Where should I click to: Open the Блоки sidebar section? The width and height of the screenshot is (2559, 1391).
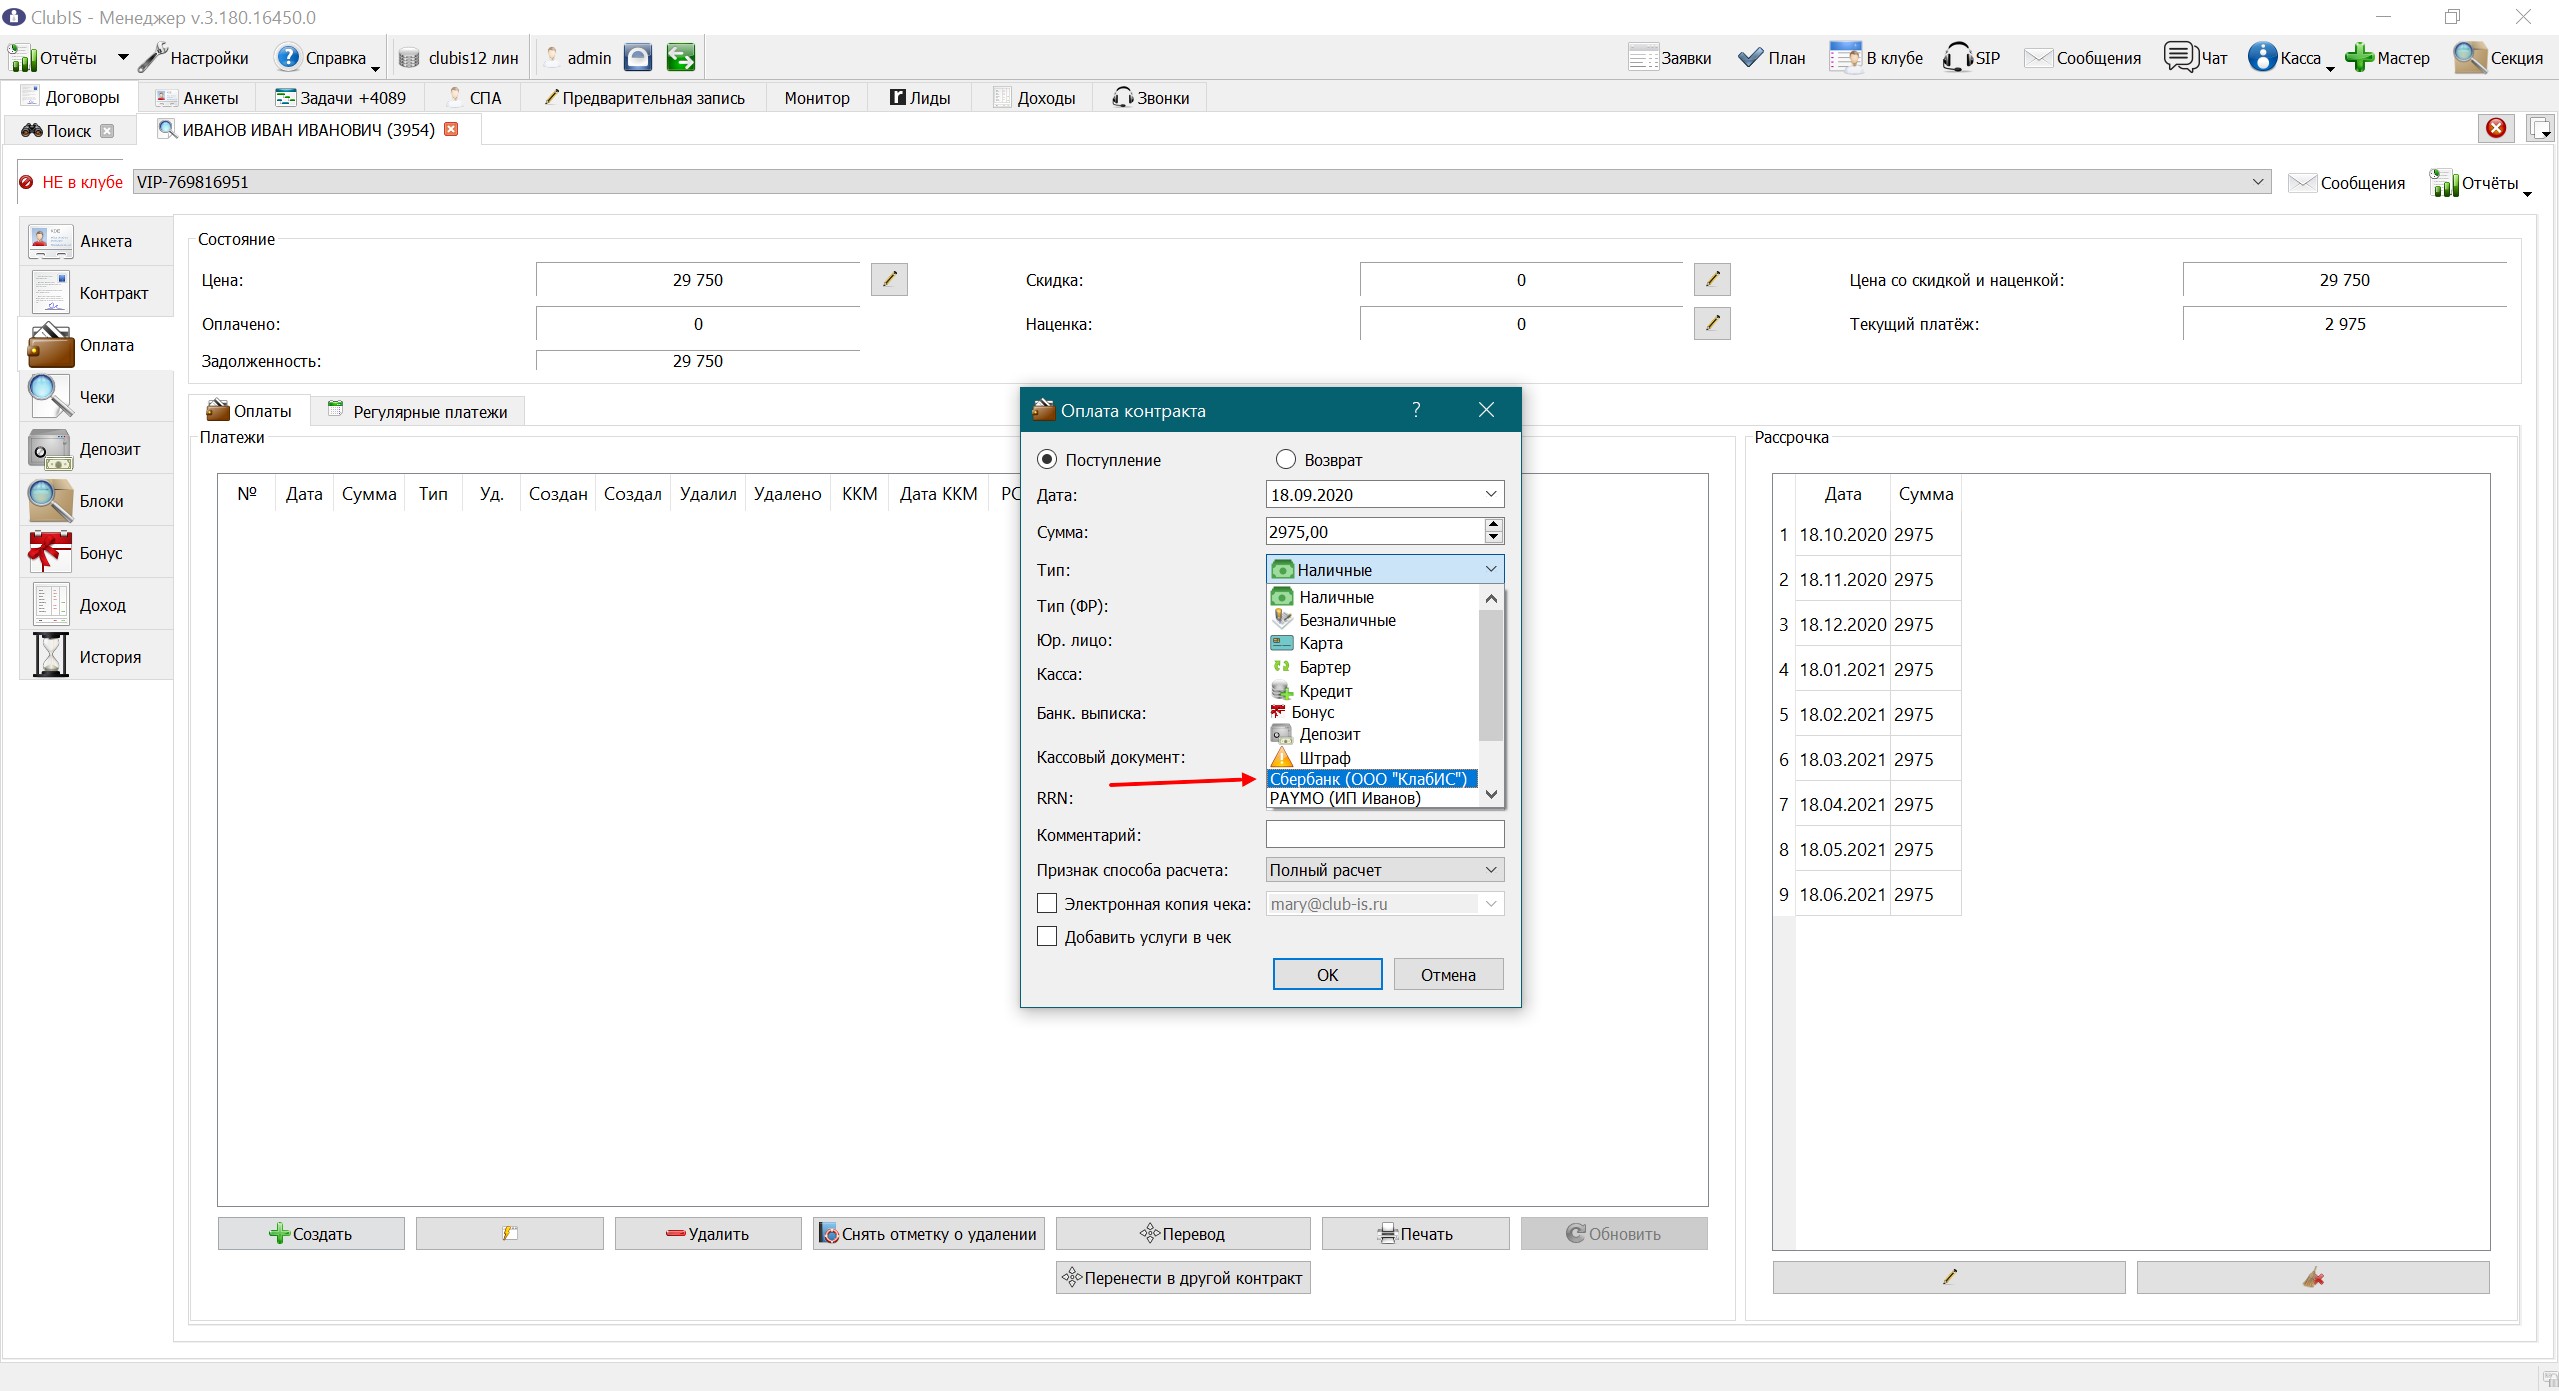click(x=96, y=501)
